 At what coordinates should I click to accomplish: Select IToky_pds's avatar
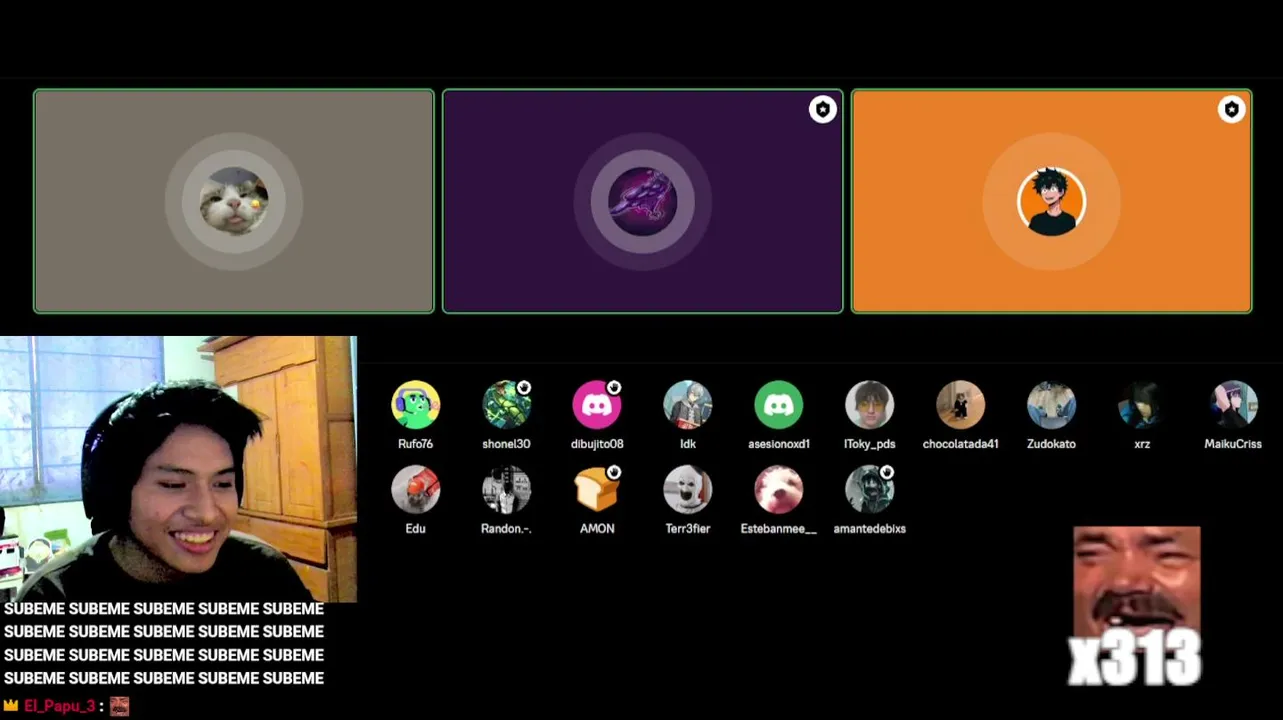tap(869, 405)
